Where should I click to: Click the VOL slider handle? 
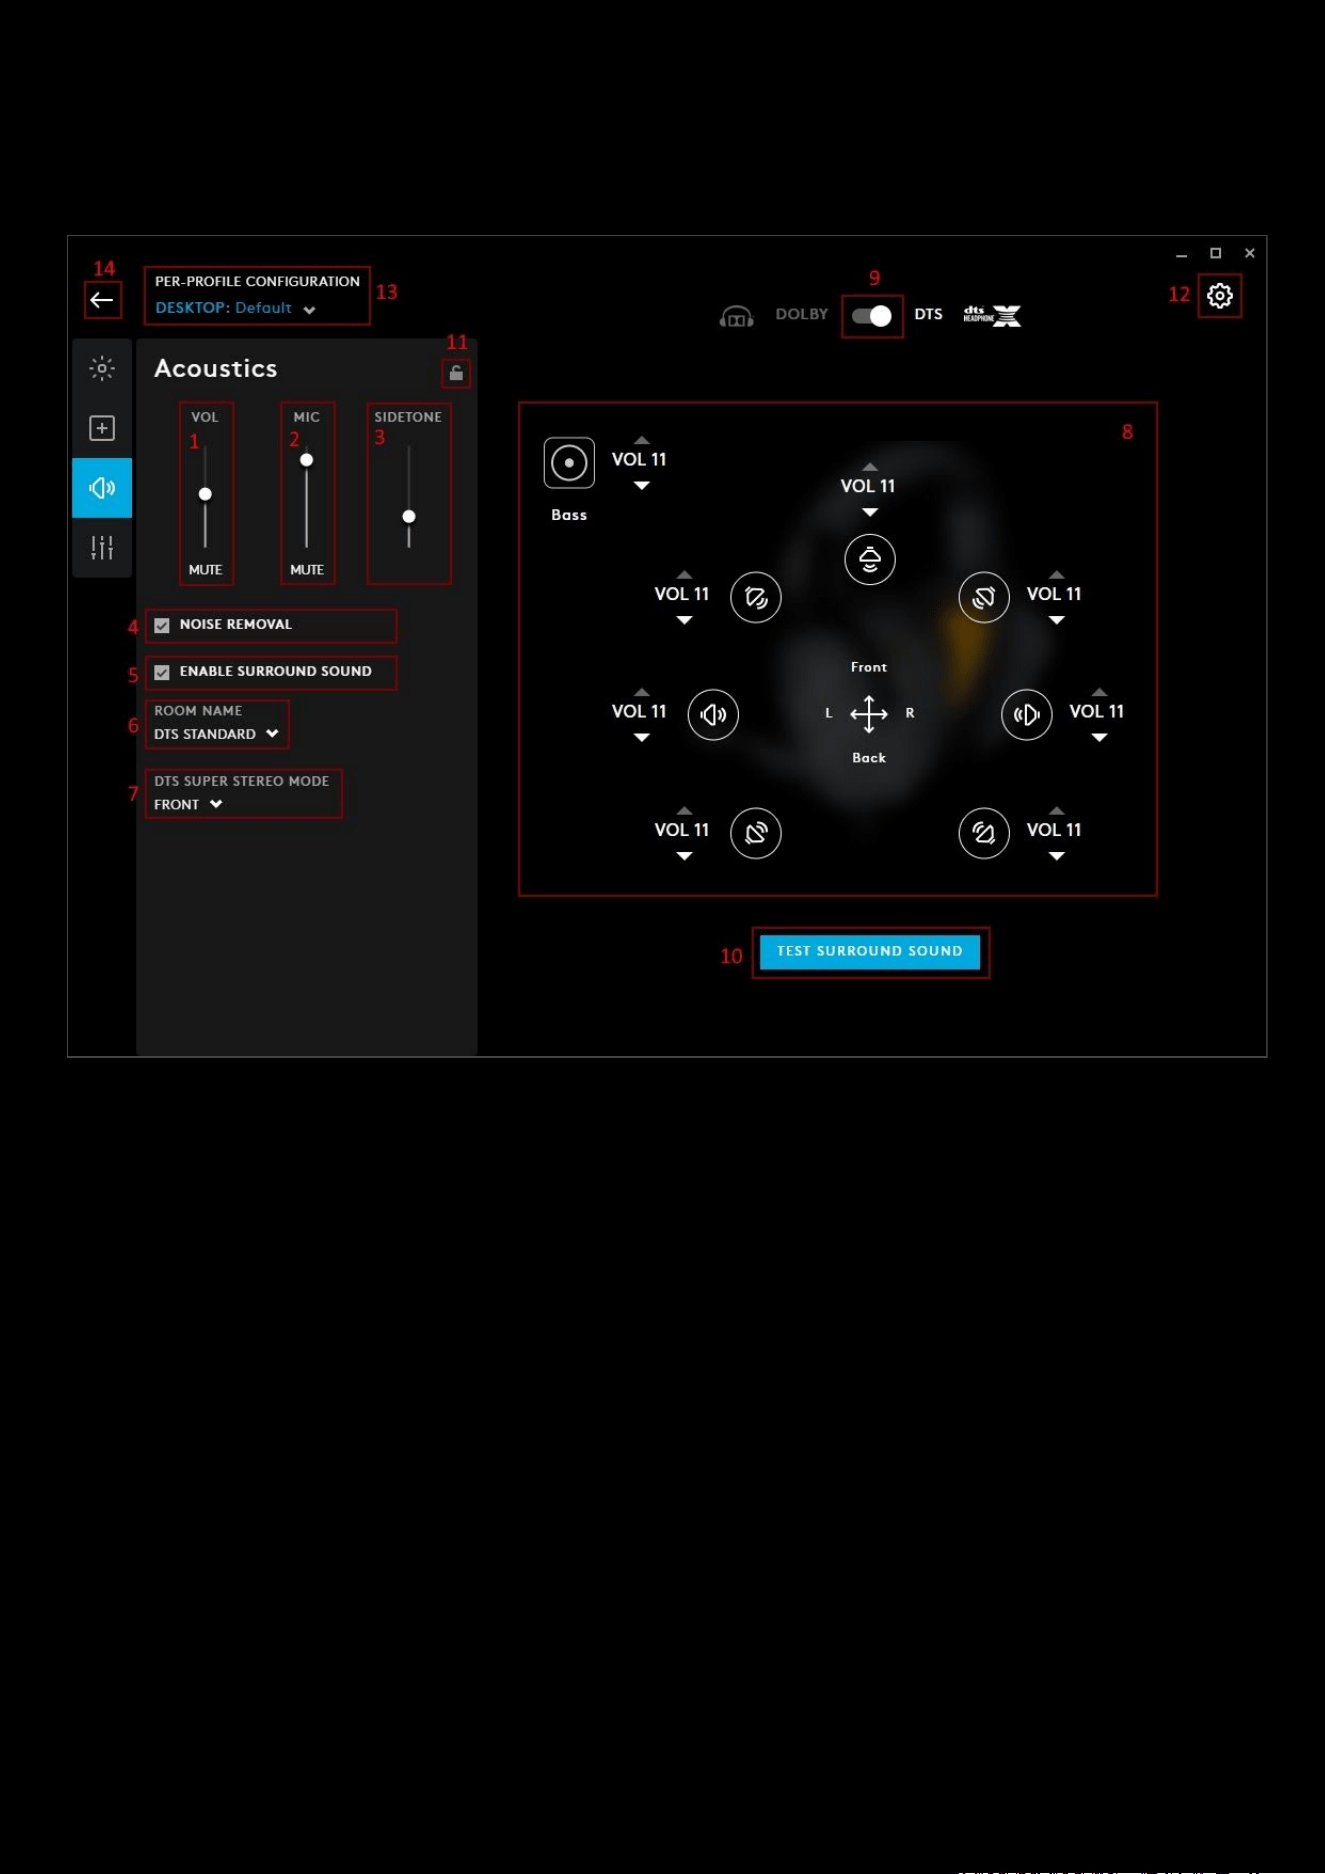pos(205,494)
